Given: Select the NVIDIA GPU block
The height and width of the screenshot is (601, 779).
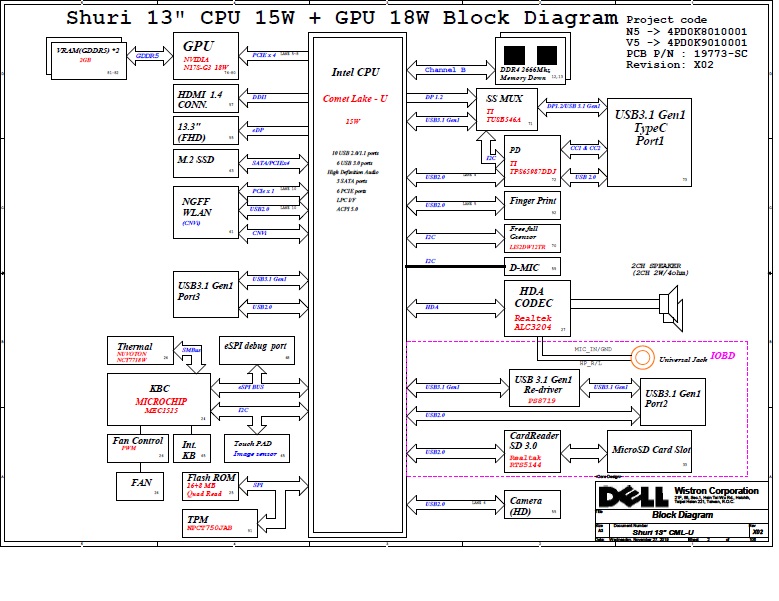Looking at the screenshot, I should coord(205,57).
